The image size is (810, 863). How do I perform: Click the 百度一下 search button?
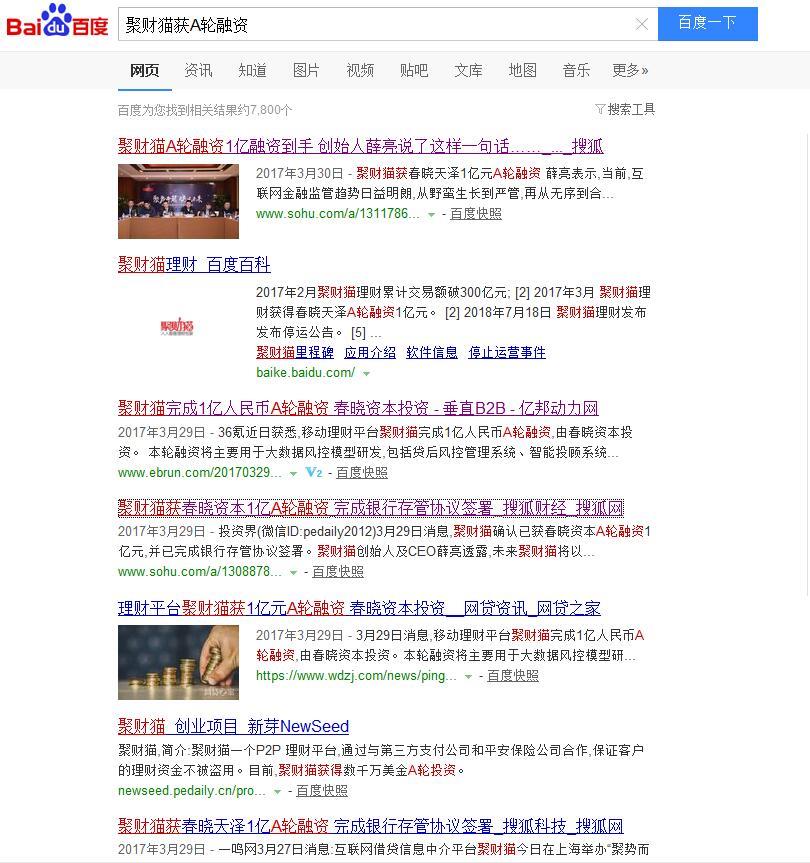708,24
